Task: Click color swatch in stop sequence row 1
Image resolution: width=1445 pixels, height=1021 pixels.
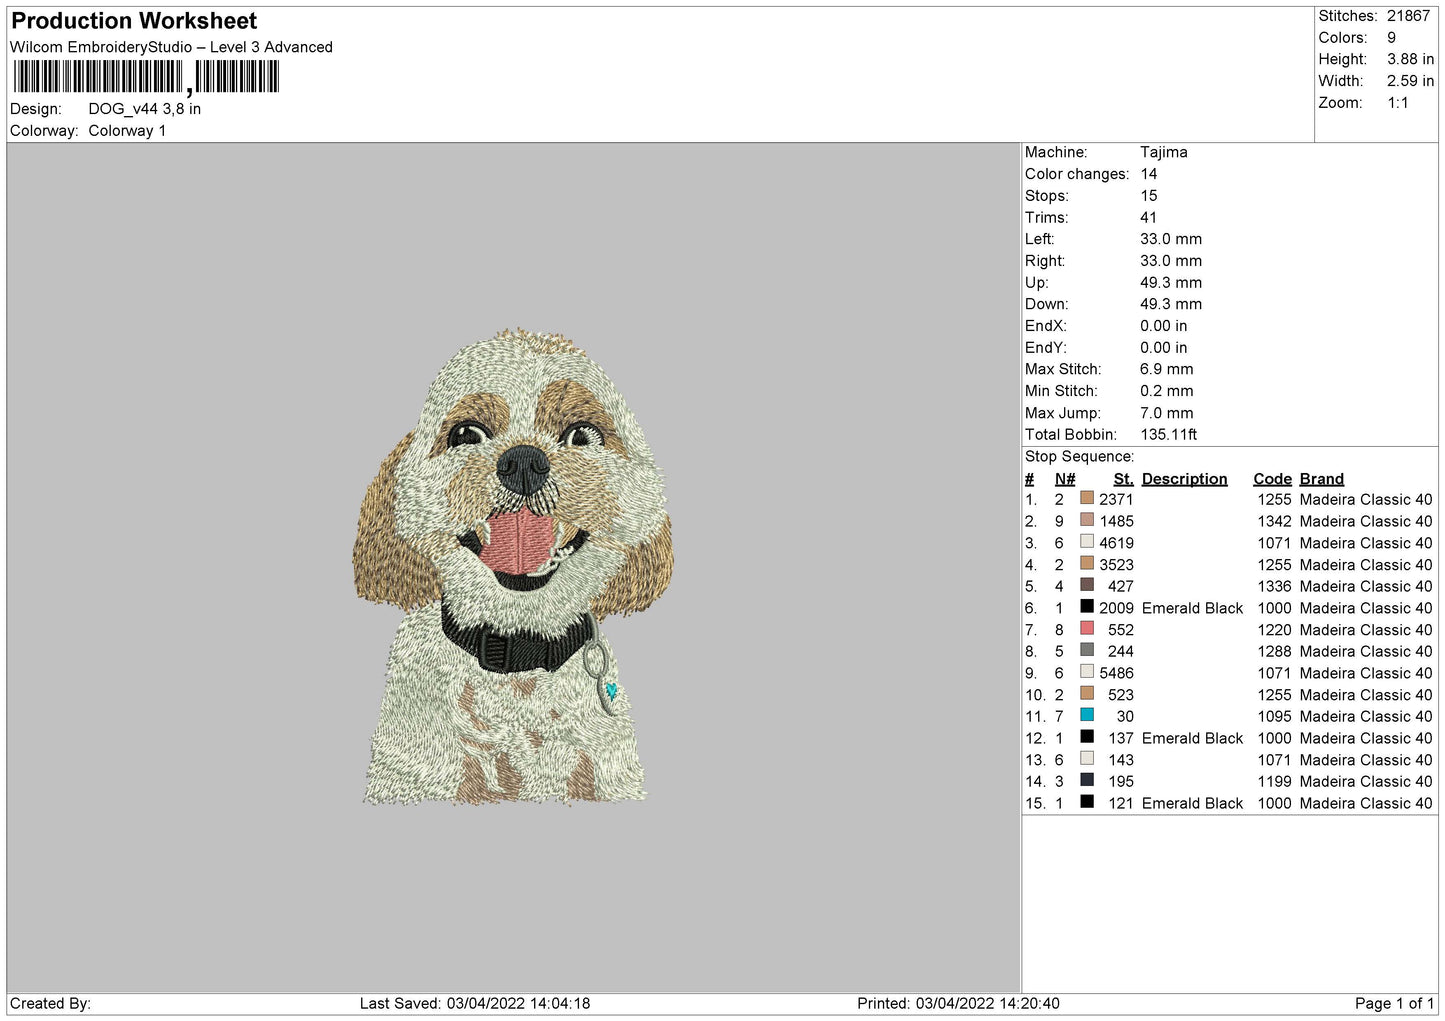Action: click(1087, 498)
